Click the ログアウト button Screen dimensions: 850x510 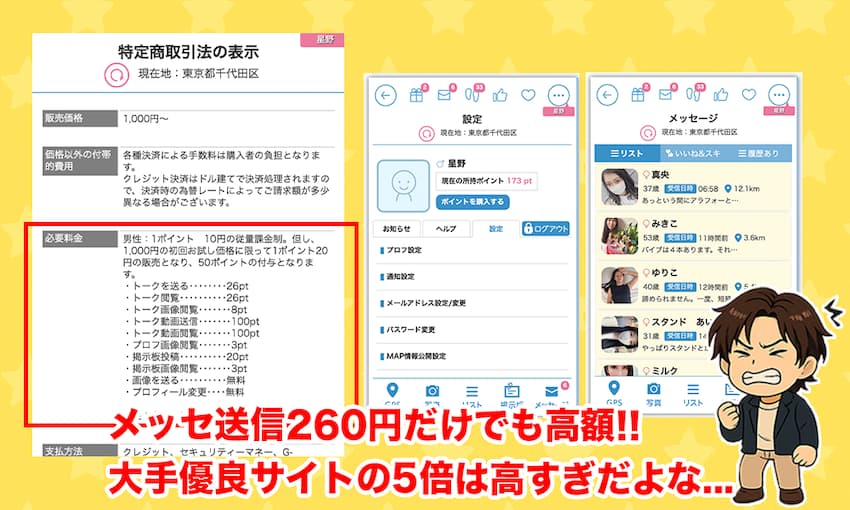pyautogui.click(x=546, y=229)
